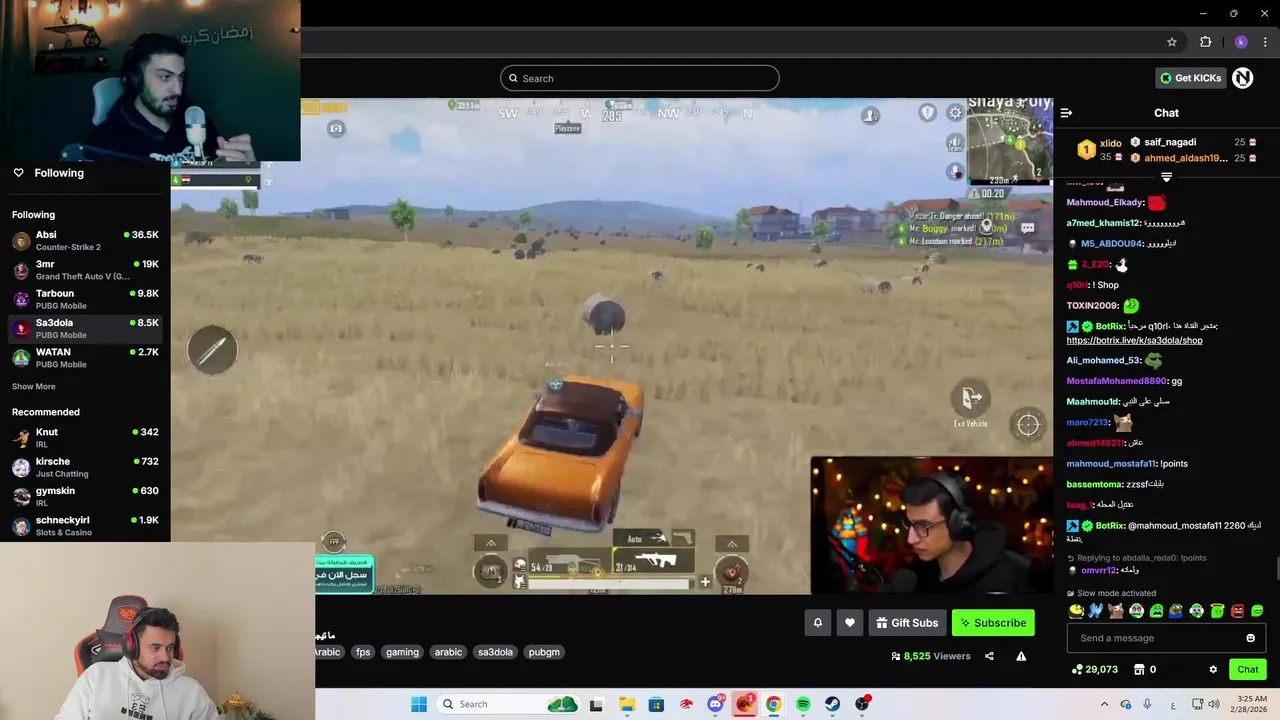The width and height of the screenshot is (1280, 720).
Task: Open the Tarboun channel
Action: pyautogui.click(x=85, y=299)
